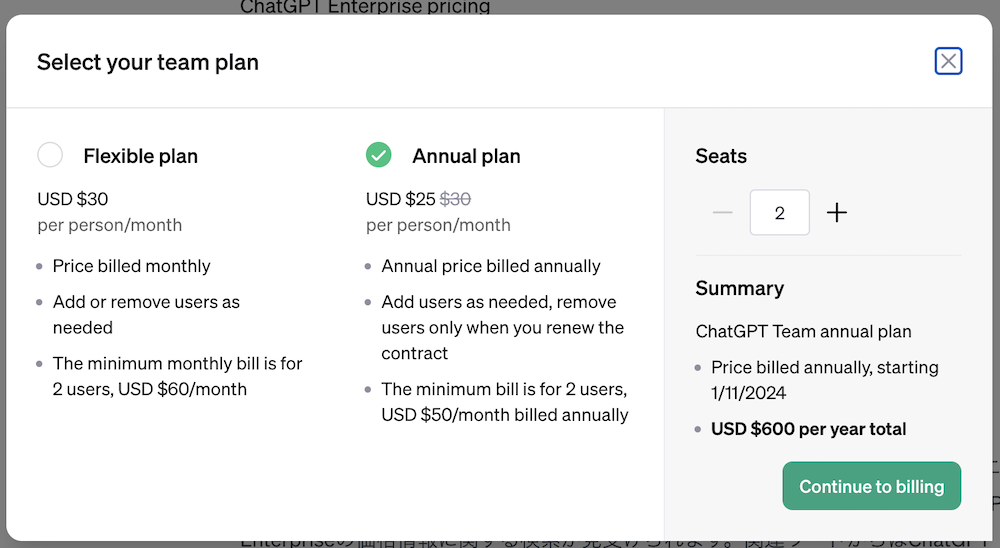
Task: Click the USD $600 per year total
Action: click(808, 429)
